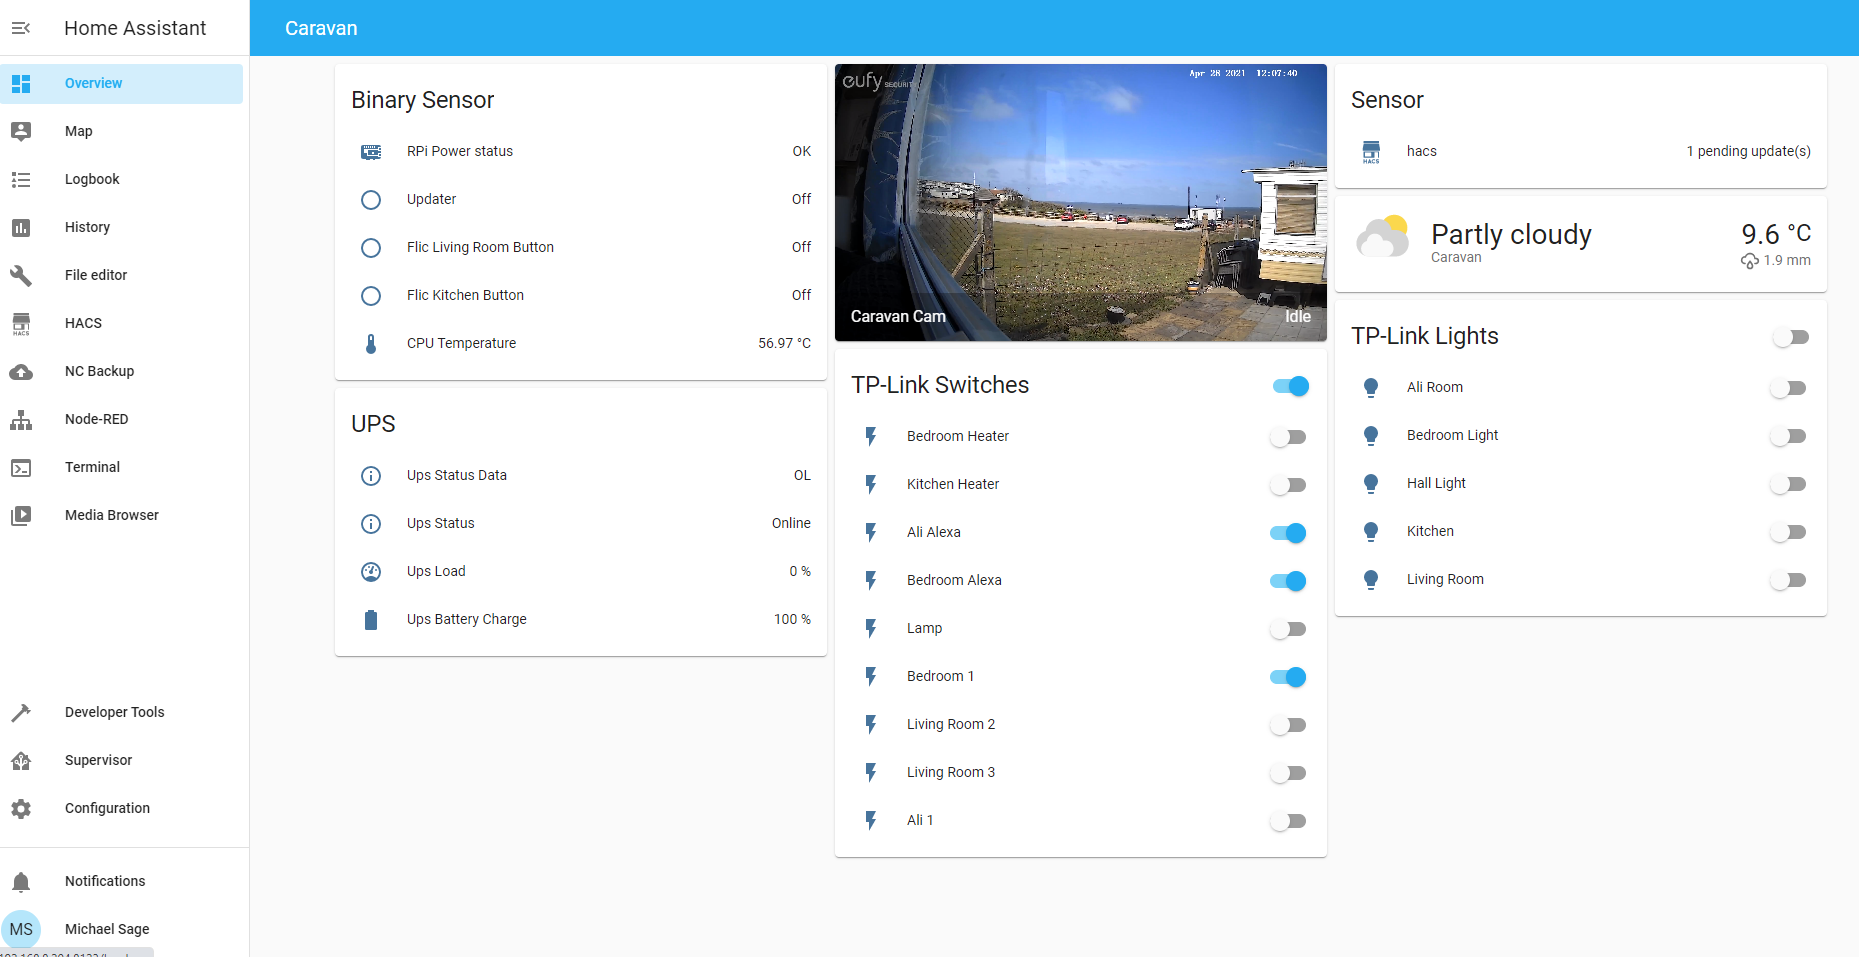Open the Flic Kitchen Button entity row

pyautogui.click(x=581, y=295)
